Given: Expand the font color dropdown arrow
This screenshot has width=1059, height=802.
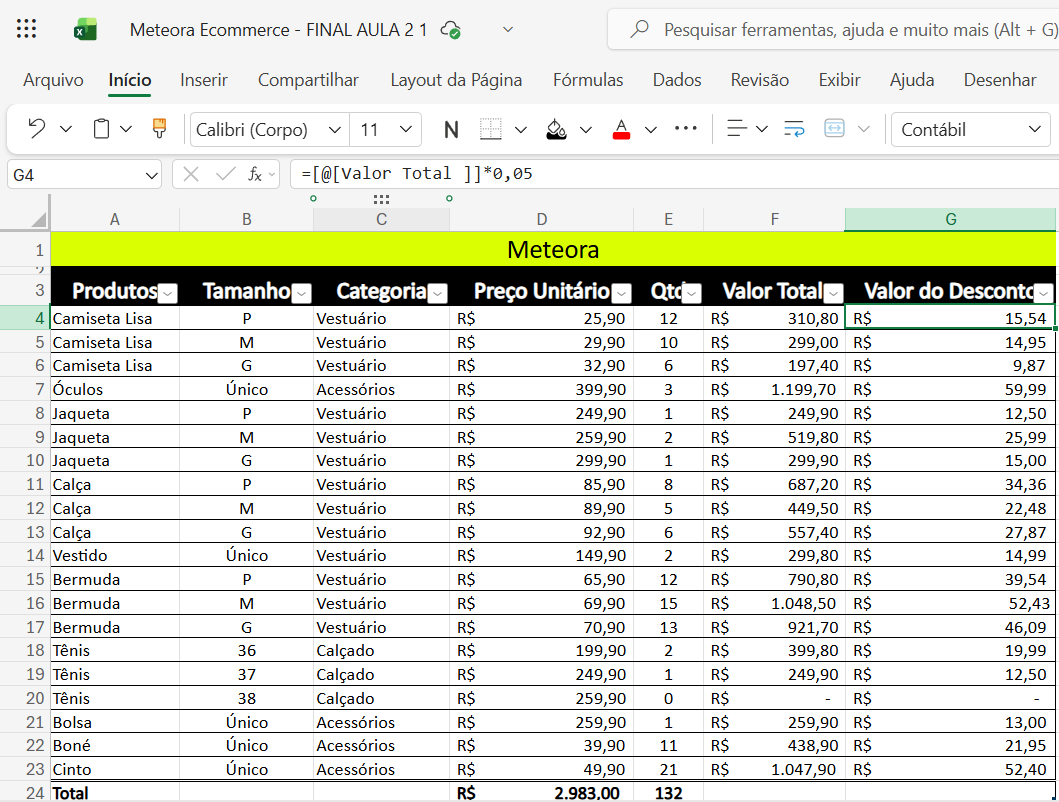Looking at the screenshot, I should (650, 129).
